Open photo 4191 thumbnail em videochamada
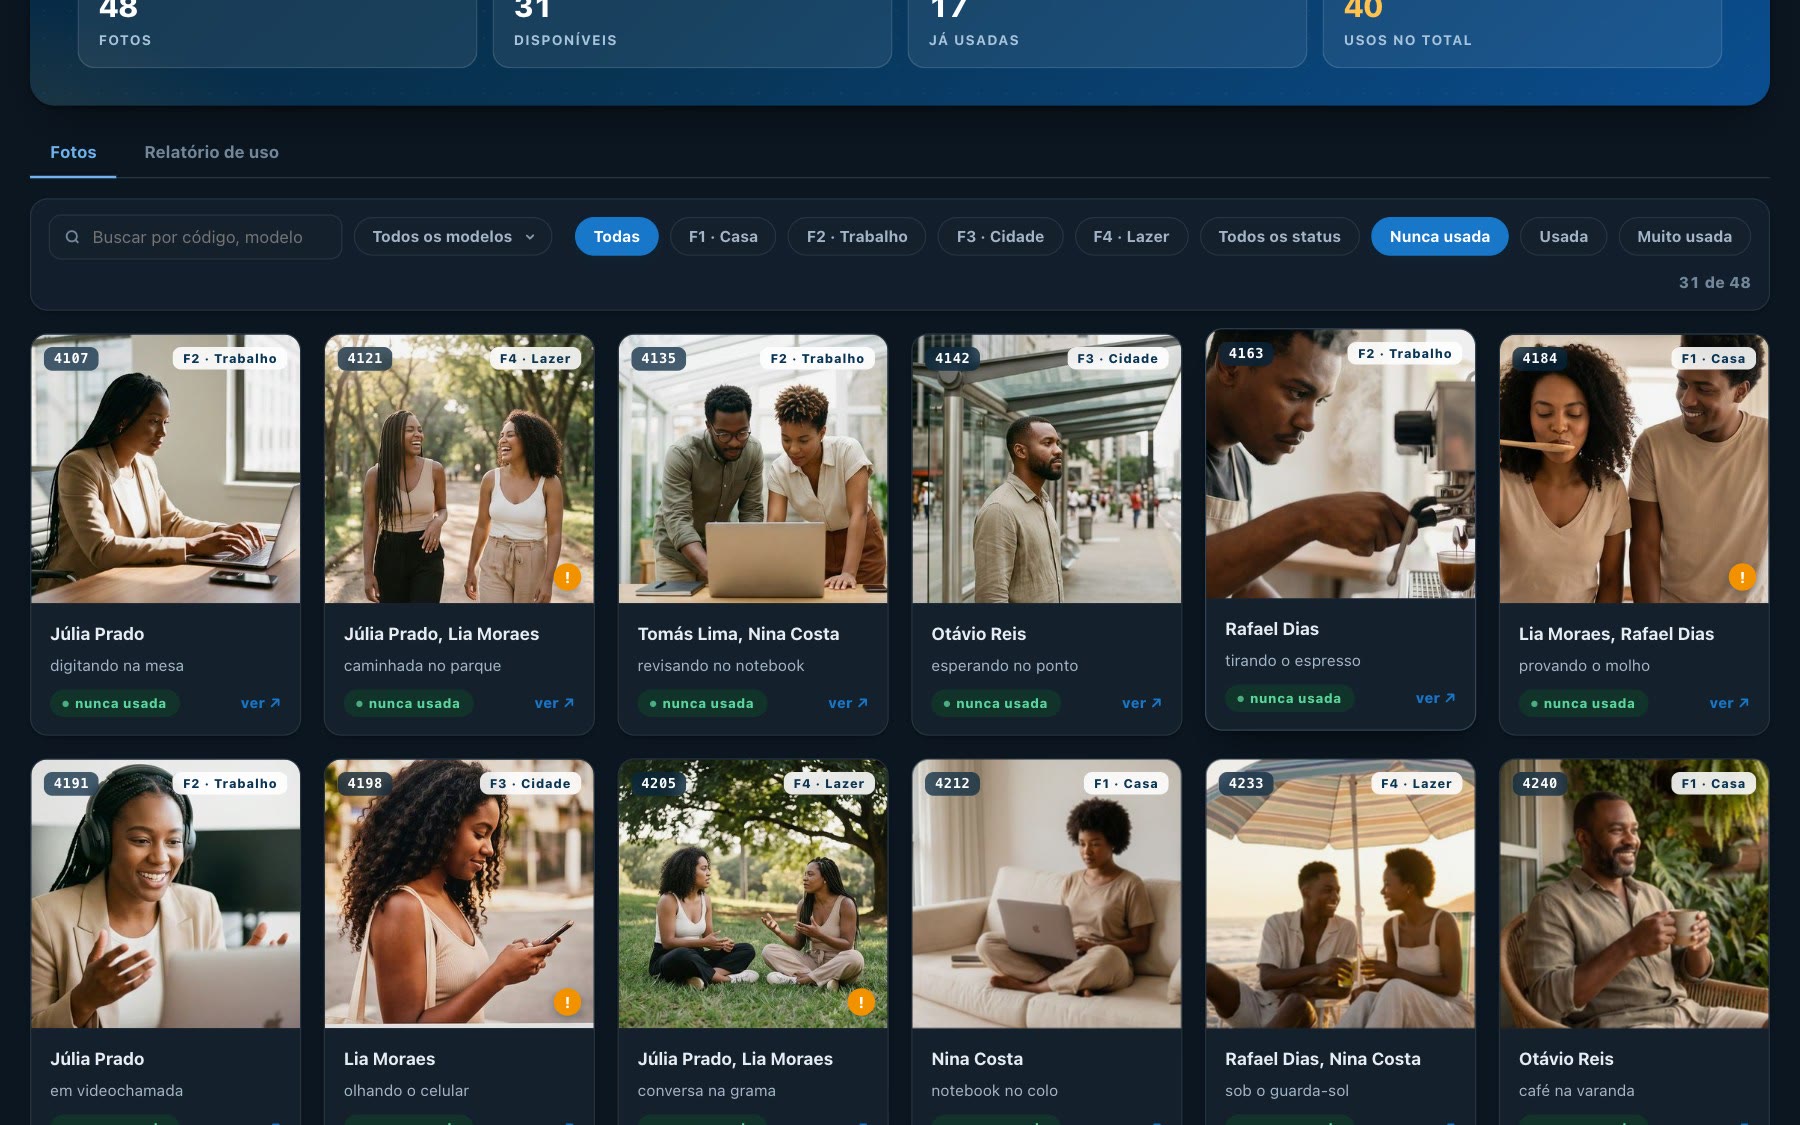This screenshot has height=1125, width=1800. [x=166, y=894]
